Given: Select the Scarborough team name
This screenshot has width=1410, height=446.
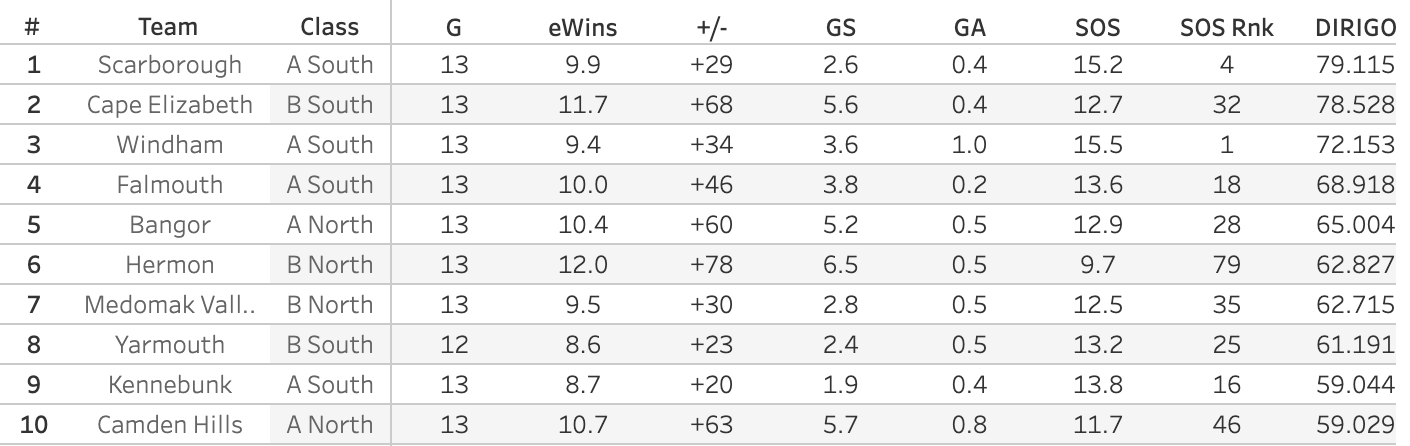Looking at the screenshot, I should [169, 65].
